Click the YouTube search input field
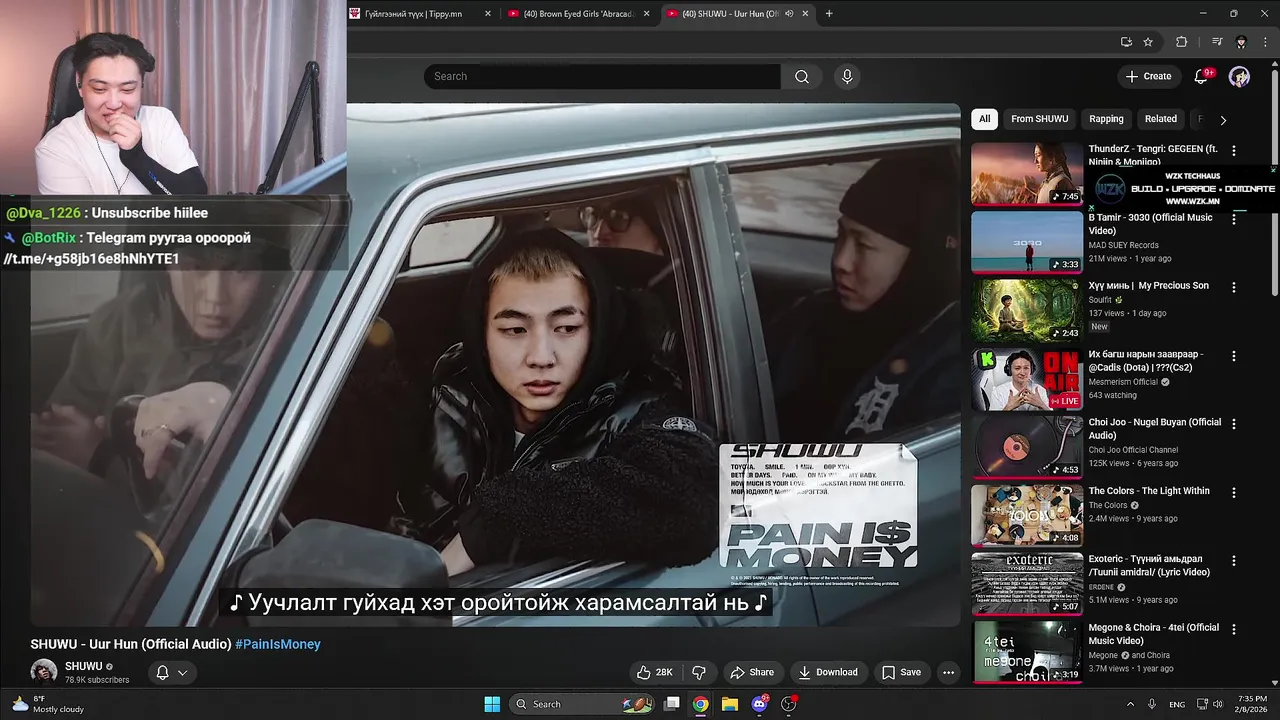 pos(602,77)
